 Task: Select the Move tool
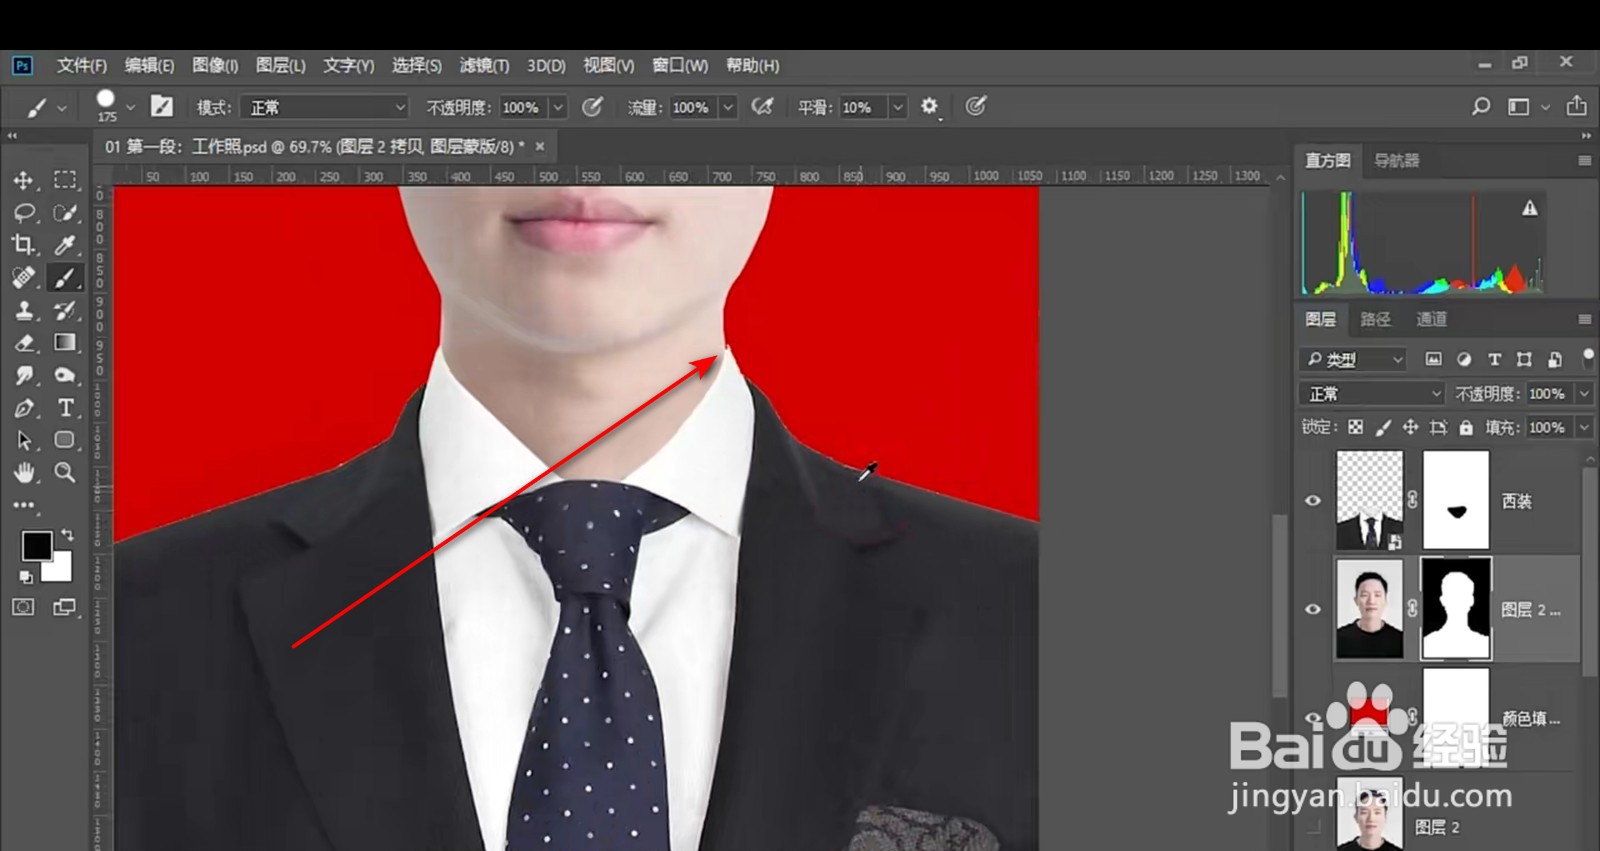(x=23, y=180)
